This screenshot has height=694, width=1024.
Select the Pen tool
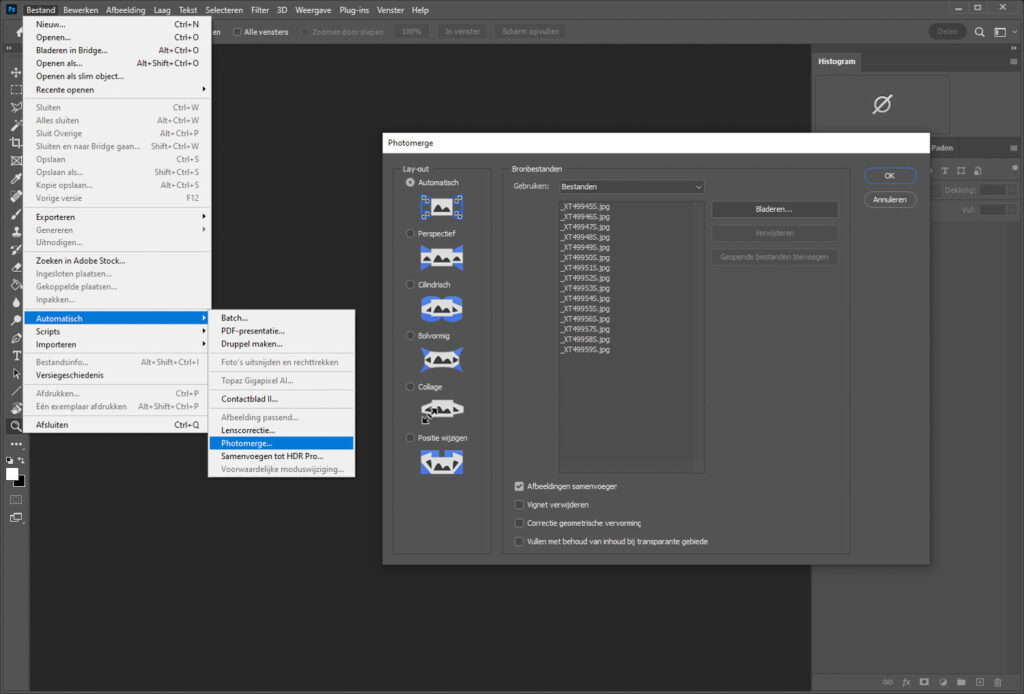pos(16,338)
